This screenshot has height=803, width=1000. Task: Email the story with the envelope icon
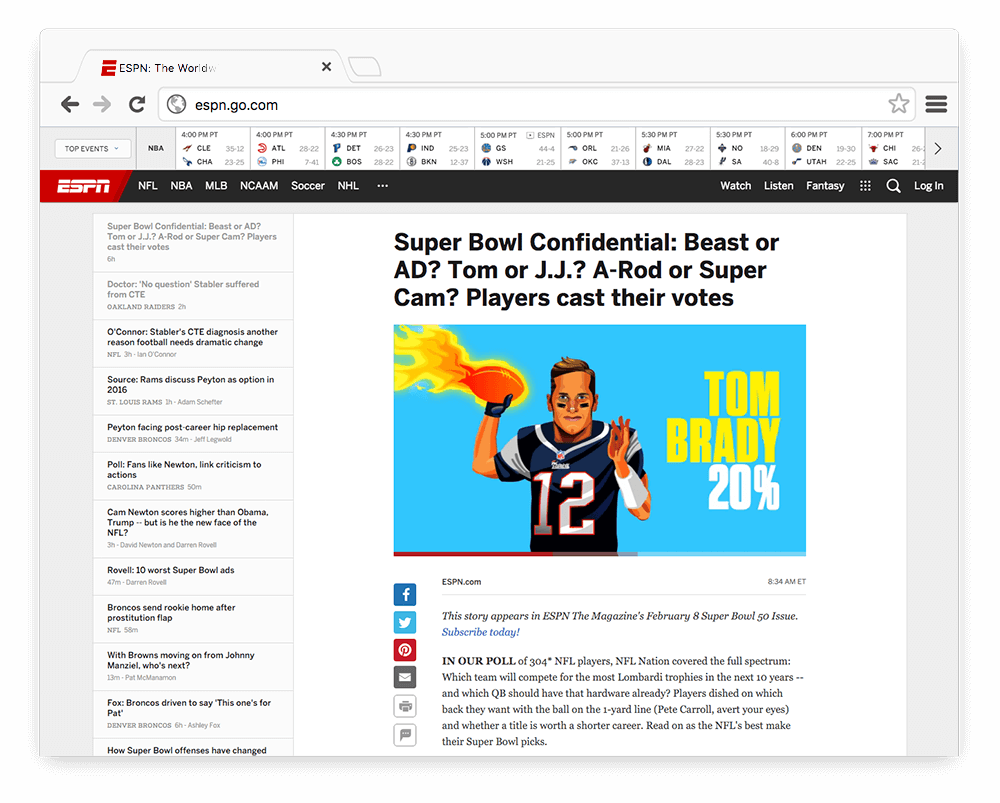[405, 677]
